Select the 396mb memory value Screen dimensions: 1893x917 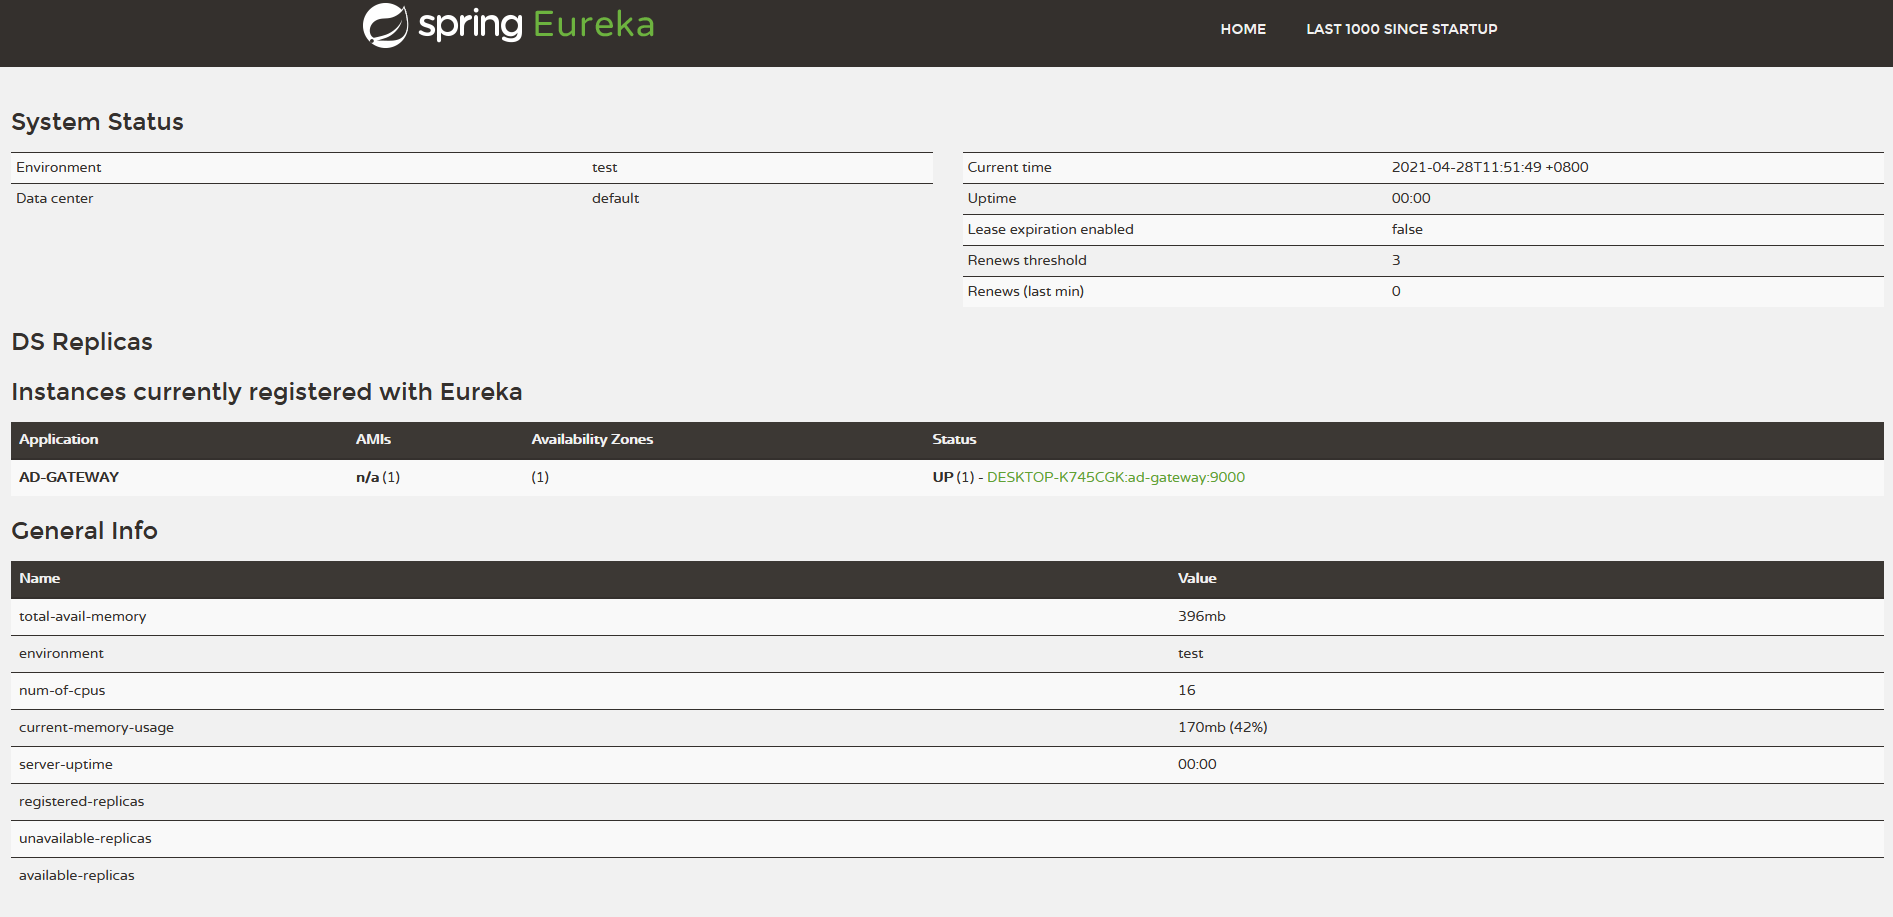[1202, 616]
